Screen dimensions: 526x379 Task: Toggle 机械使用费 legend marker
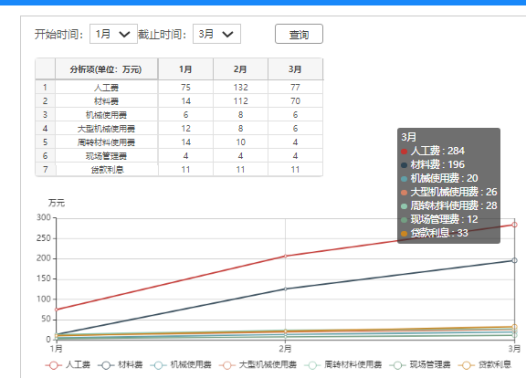coord(158,365)
